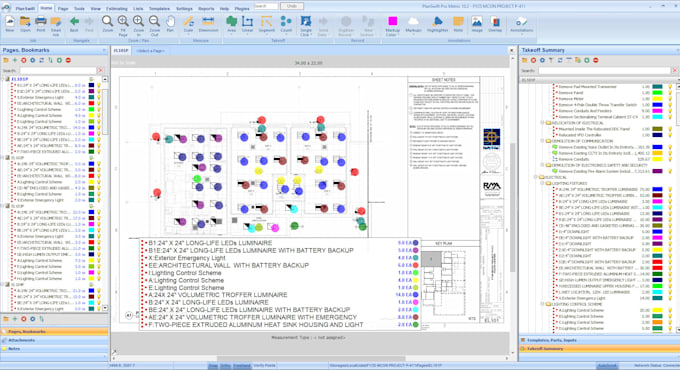Select the Linear takeoff tool
Screen dimensions: 680x370
[x=247, y=21]
